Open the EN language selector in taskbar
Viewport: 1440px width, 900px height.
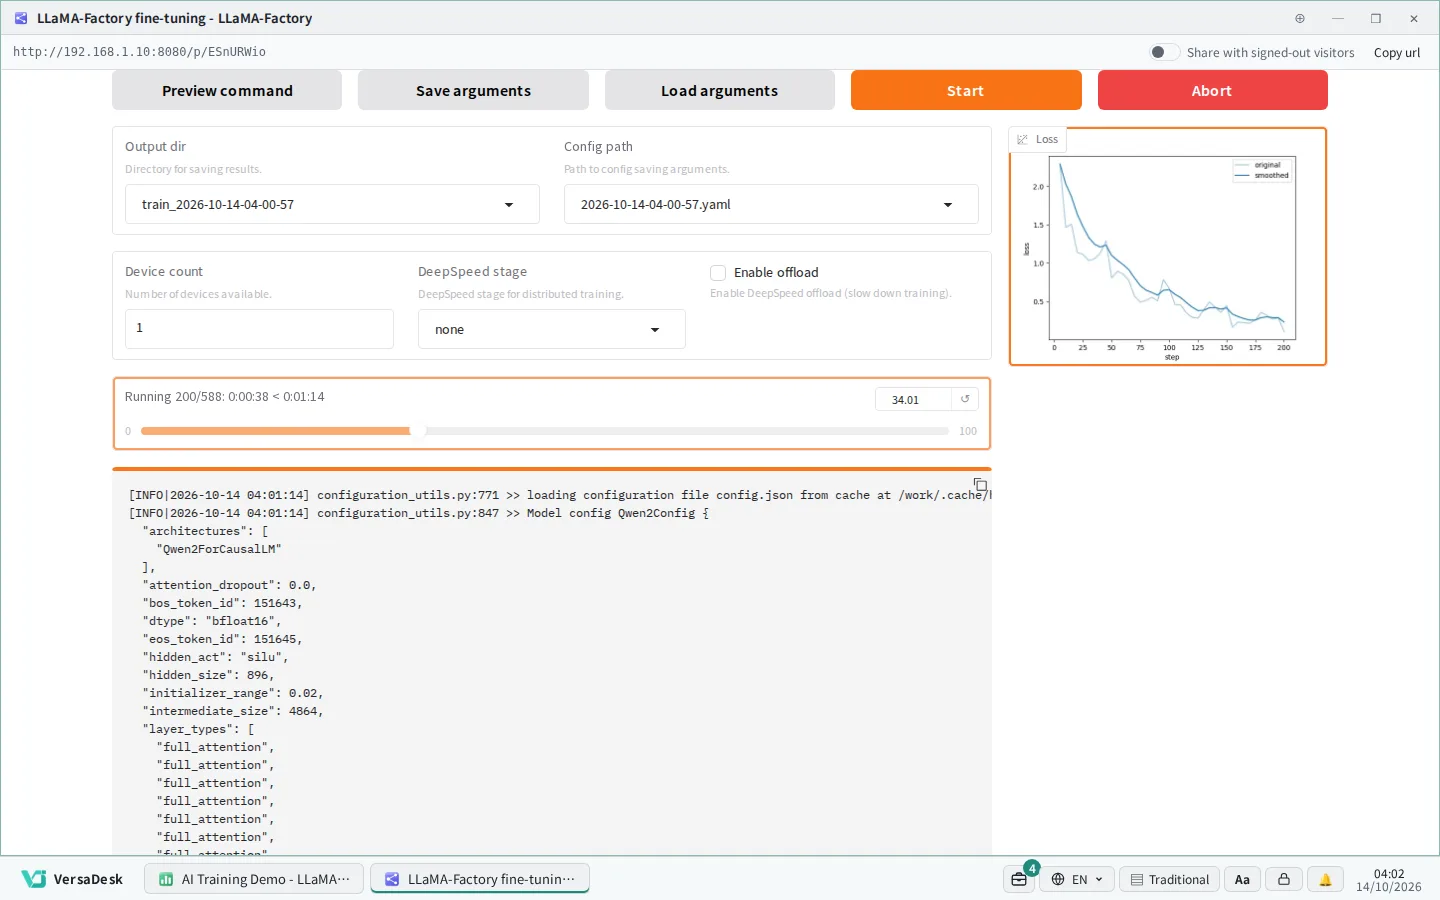1076,879
